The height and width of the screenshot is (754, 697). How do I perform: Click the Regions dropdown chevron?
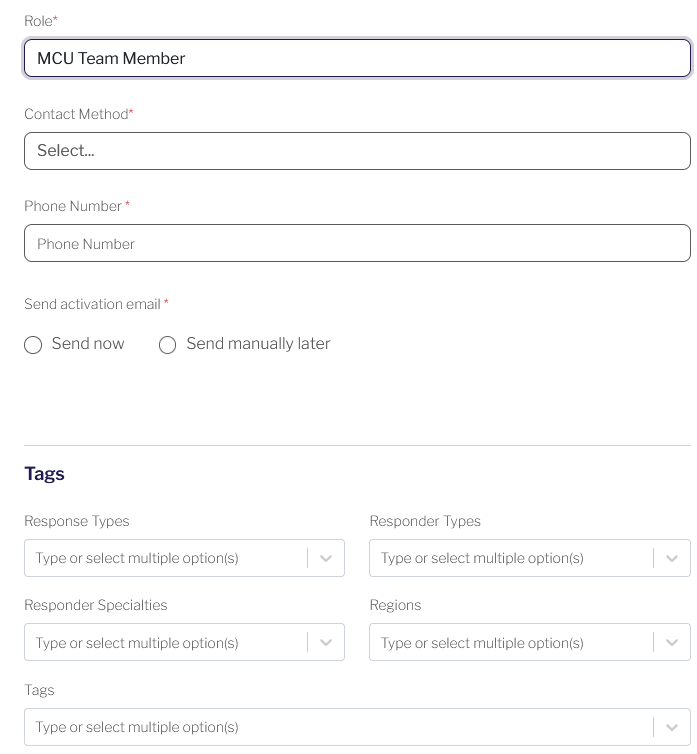click(672, 642)
